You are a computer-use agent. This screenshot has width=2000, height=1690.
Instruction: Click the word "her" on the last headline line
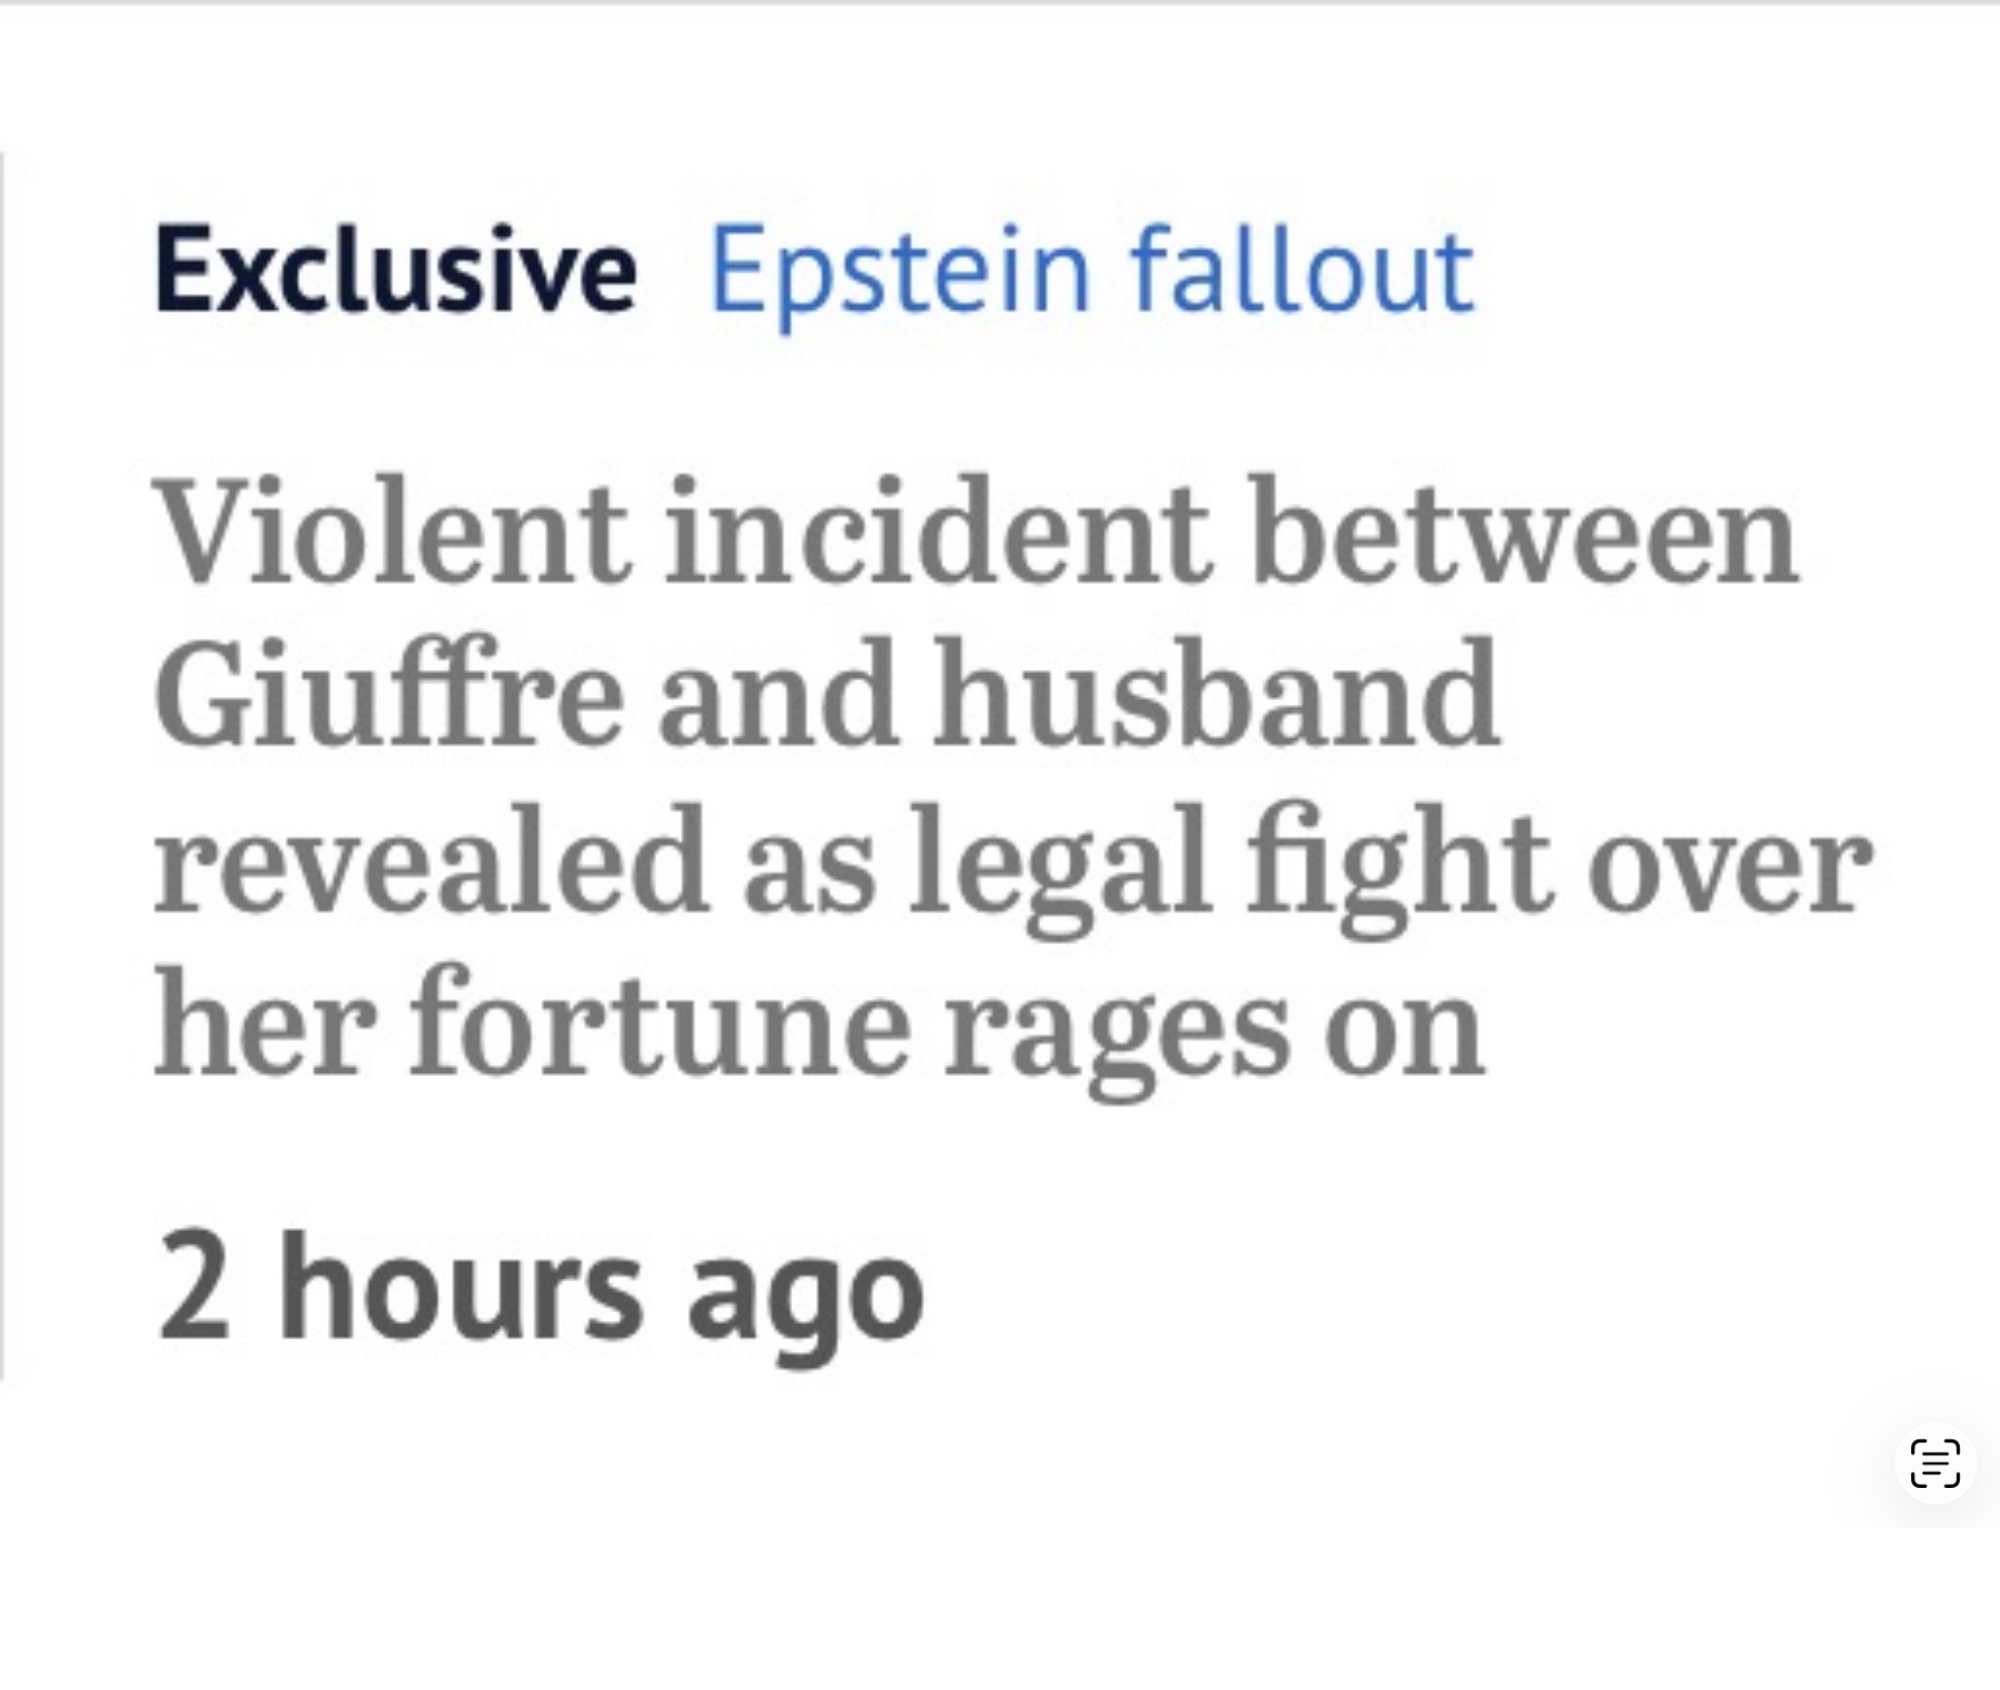[x=265, y=1025]
